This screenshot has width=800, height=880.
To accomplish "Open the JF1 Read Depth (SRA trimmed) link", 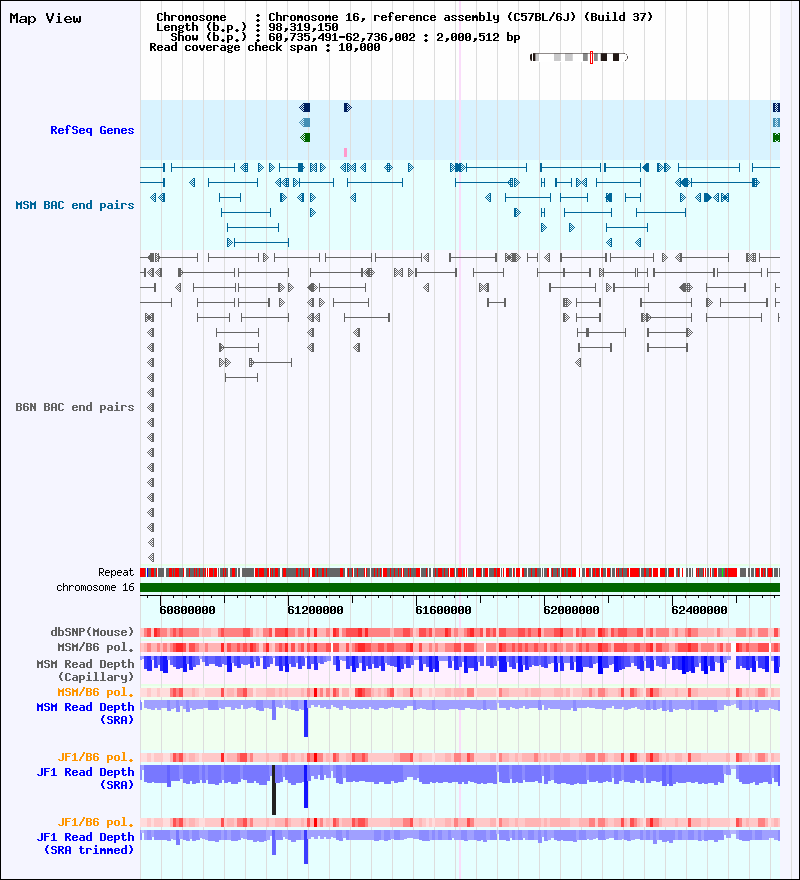I will pyautogui.click(x=85, y=844).
